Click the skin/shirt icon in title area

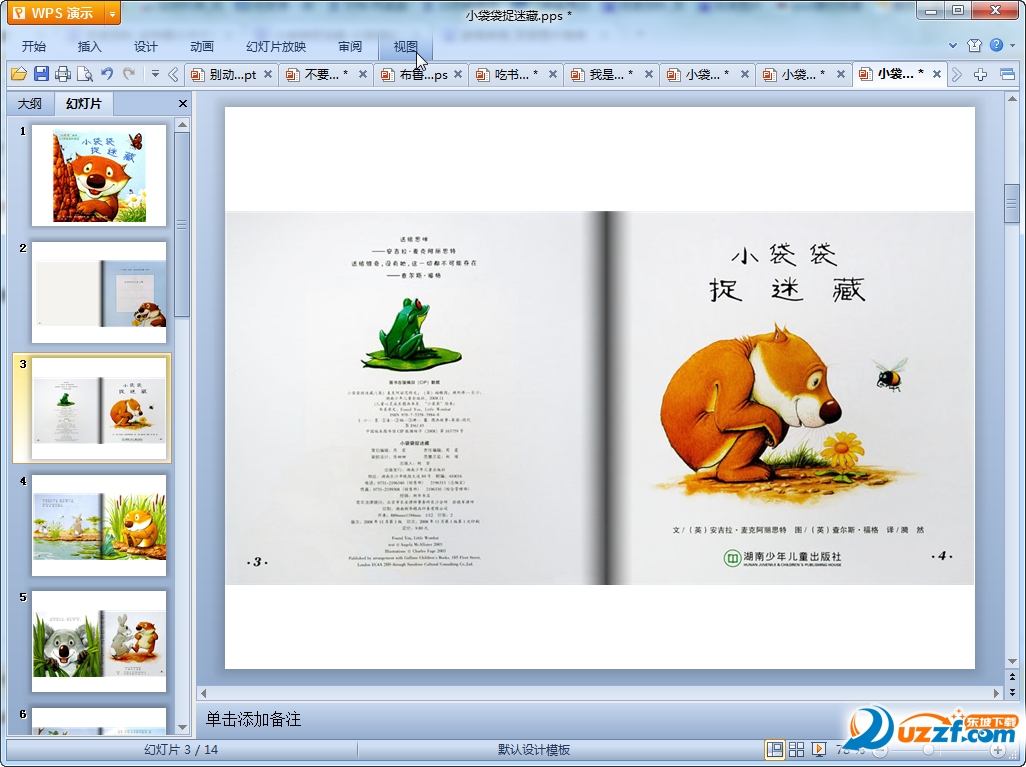point(974,45)
